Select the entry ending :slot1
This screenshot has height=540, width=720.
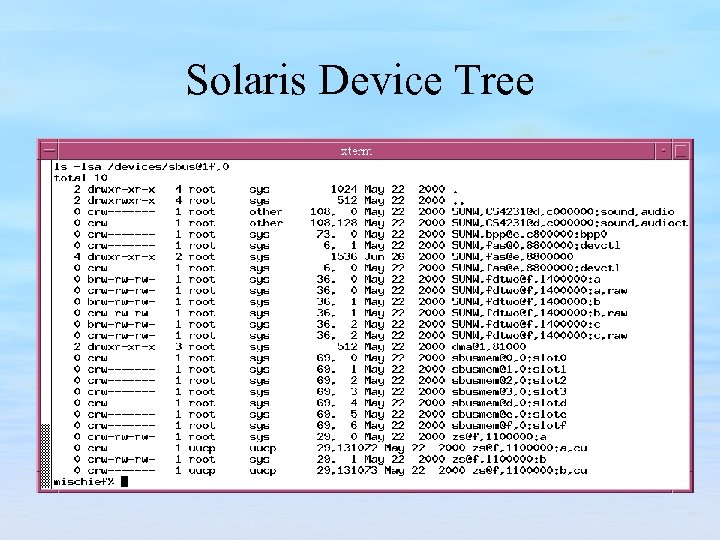509,369
